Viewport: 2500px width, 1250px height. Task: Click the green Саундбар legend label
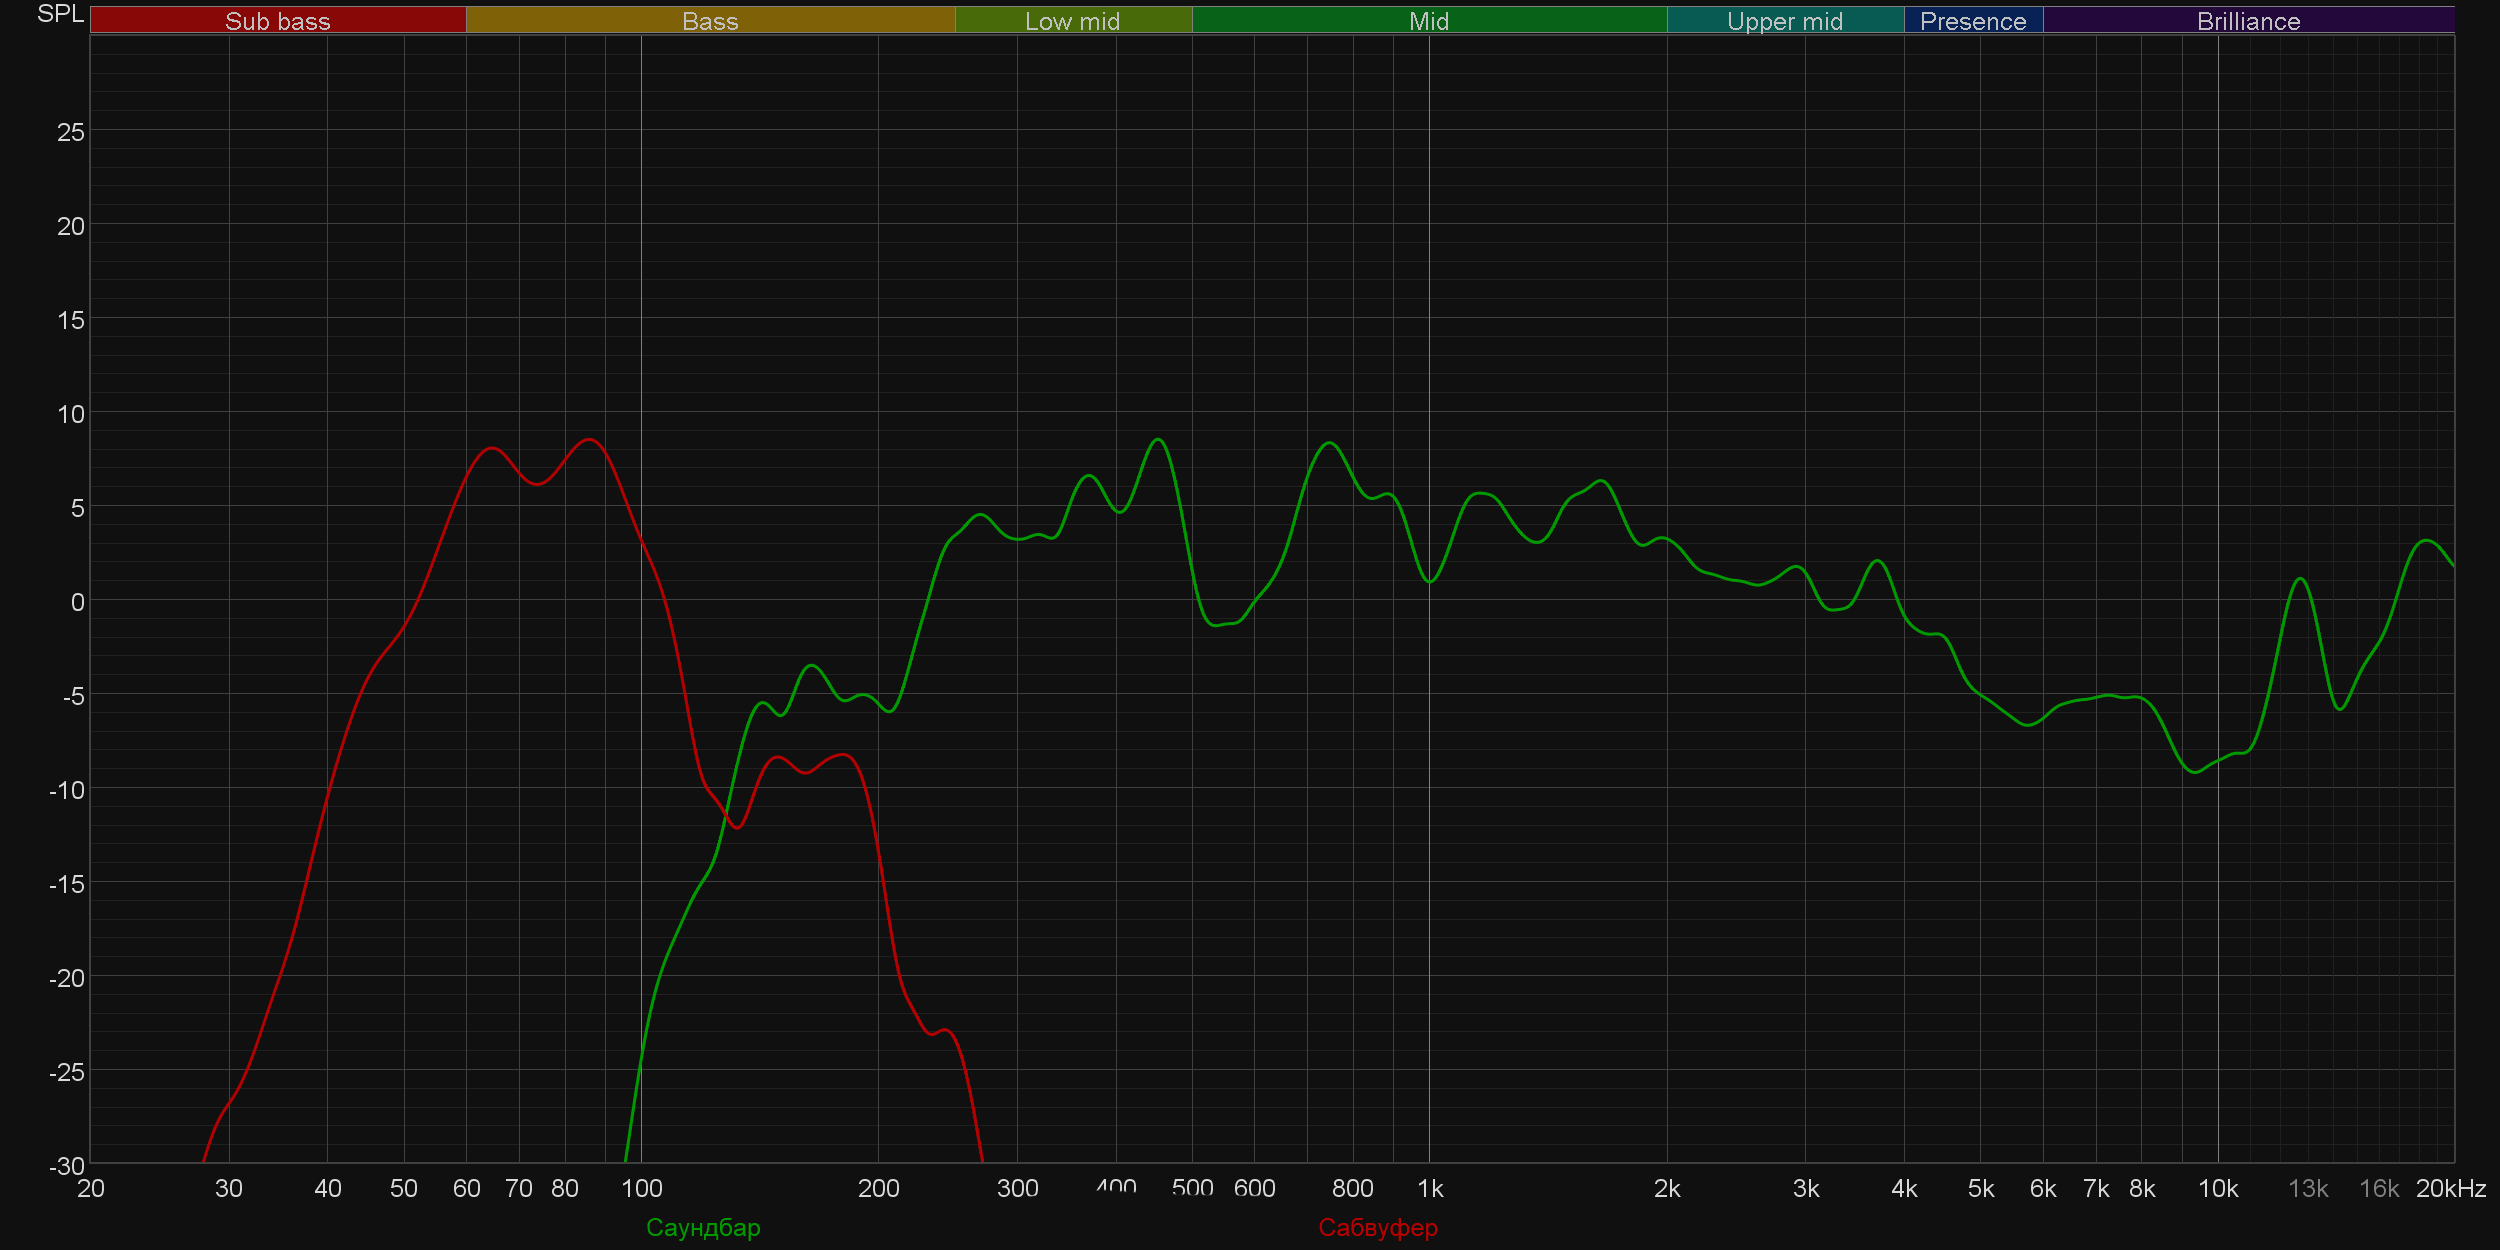coord(703,1227)
